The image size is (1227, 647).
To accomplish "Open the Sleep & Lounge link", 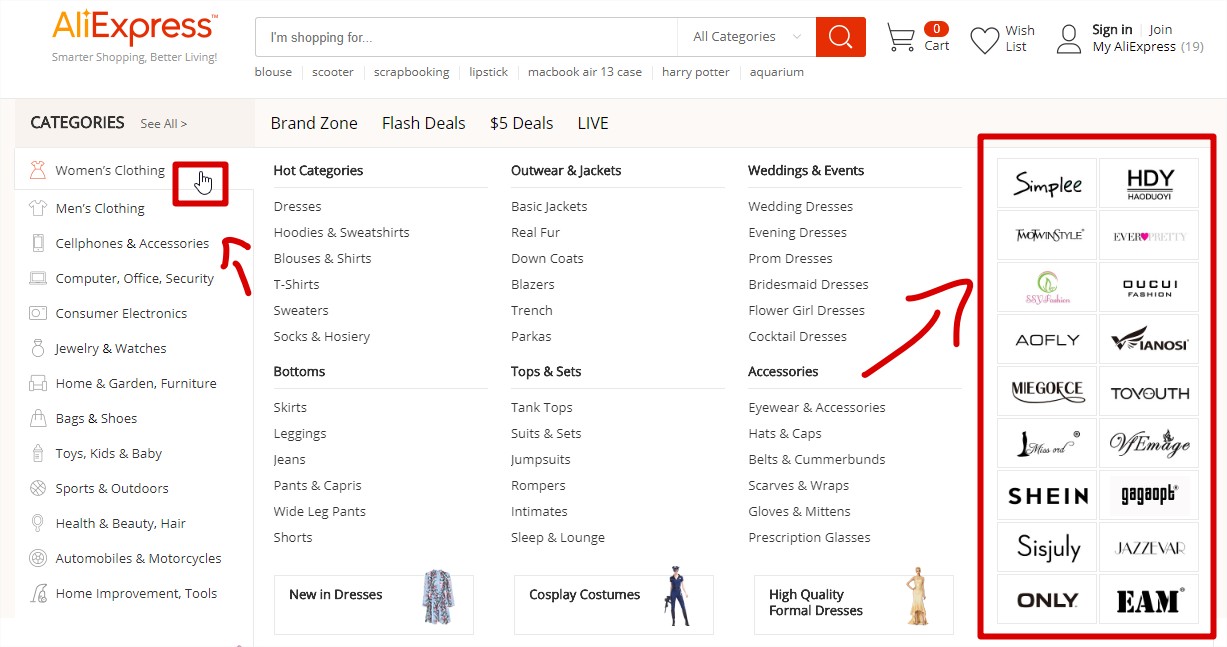I will tap(558, 537).
